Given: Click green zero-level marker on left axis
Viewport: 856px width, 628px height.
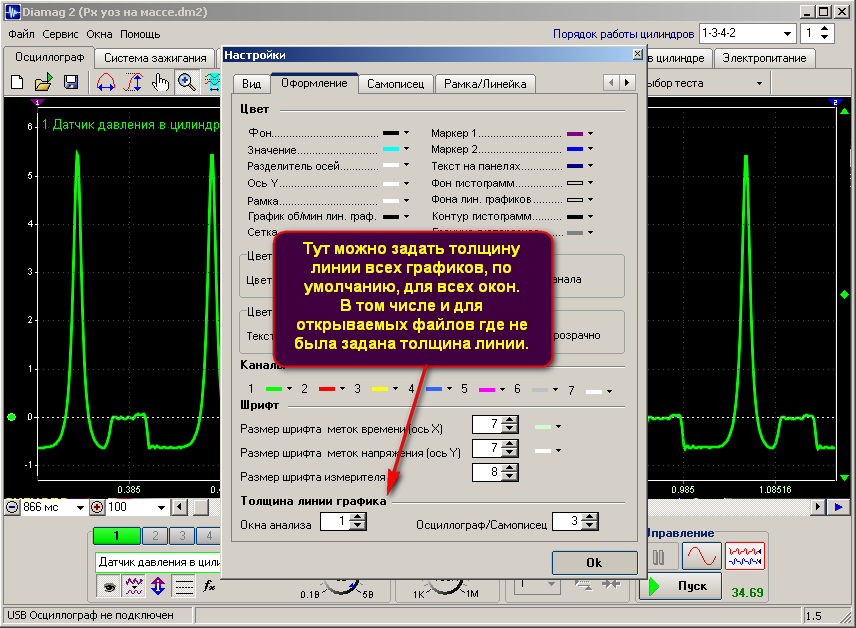Looking at the screenshot, I should pos(11,417).
